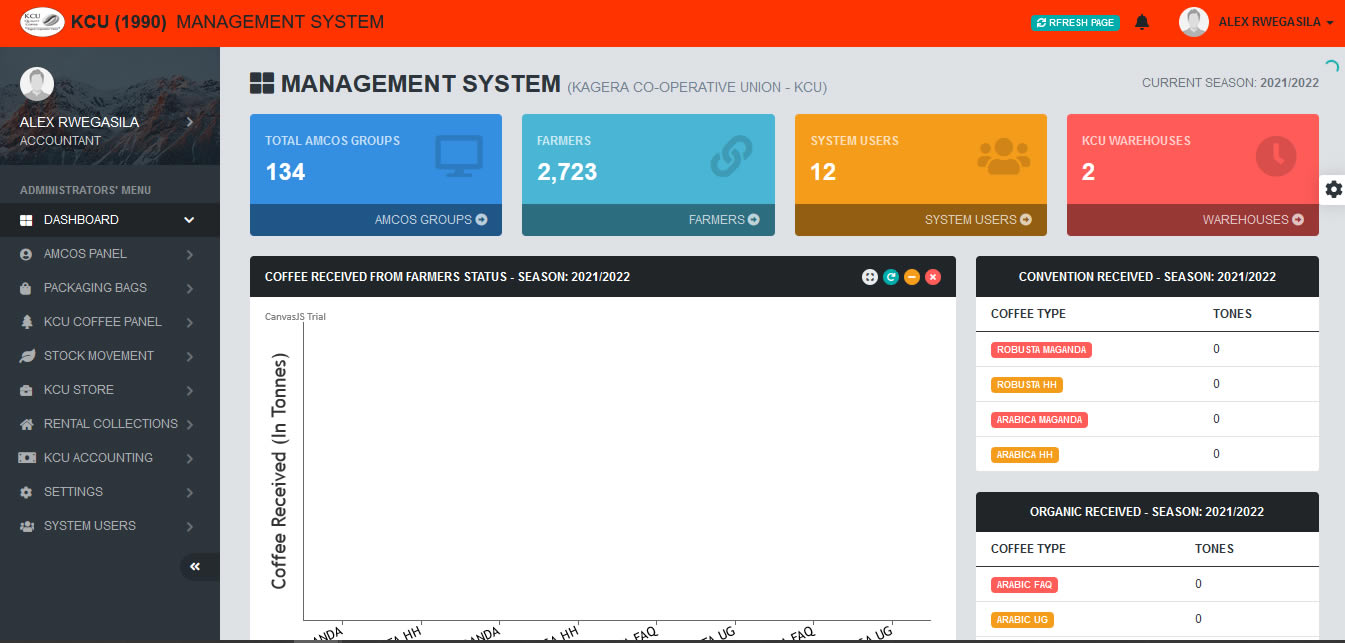Select Packaging Bags in the sidebar
This screenshot has height=643, width=1345.
[x=110, y=288]
